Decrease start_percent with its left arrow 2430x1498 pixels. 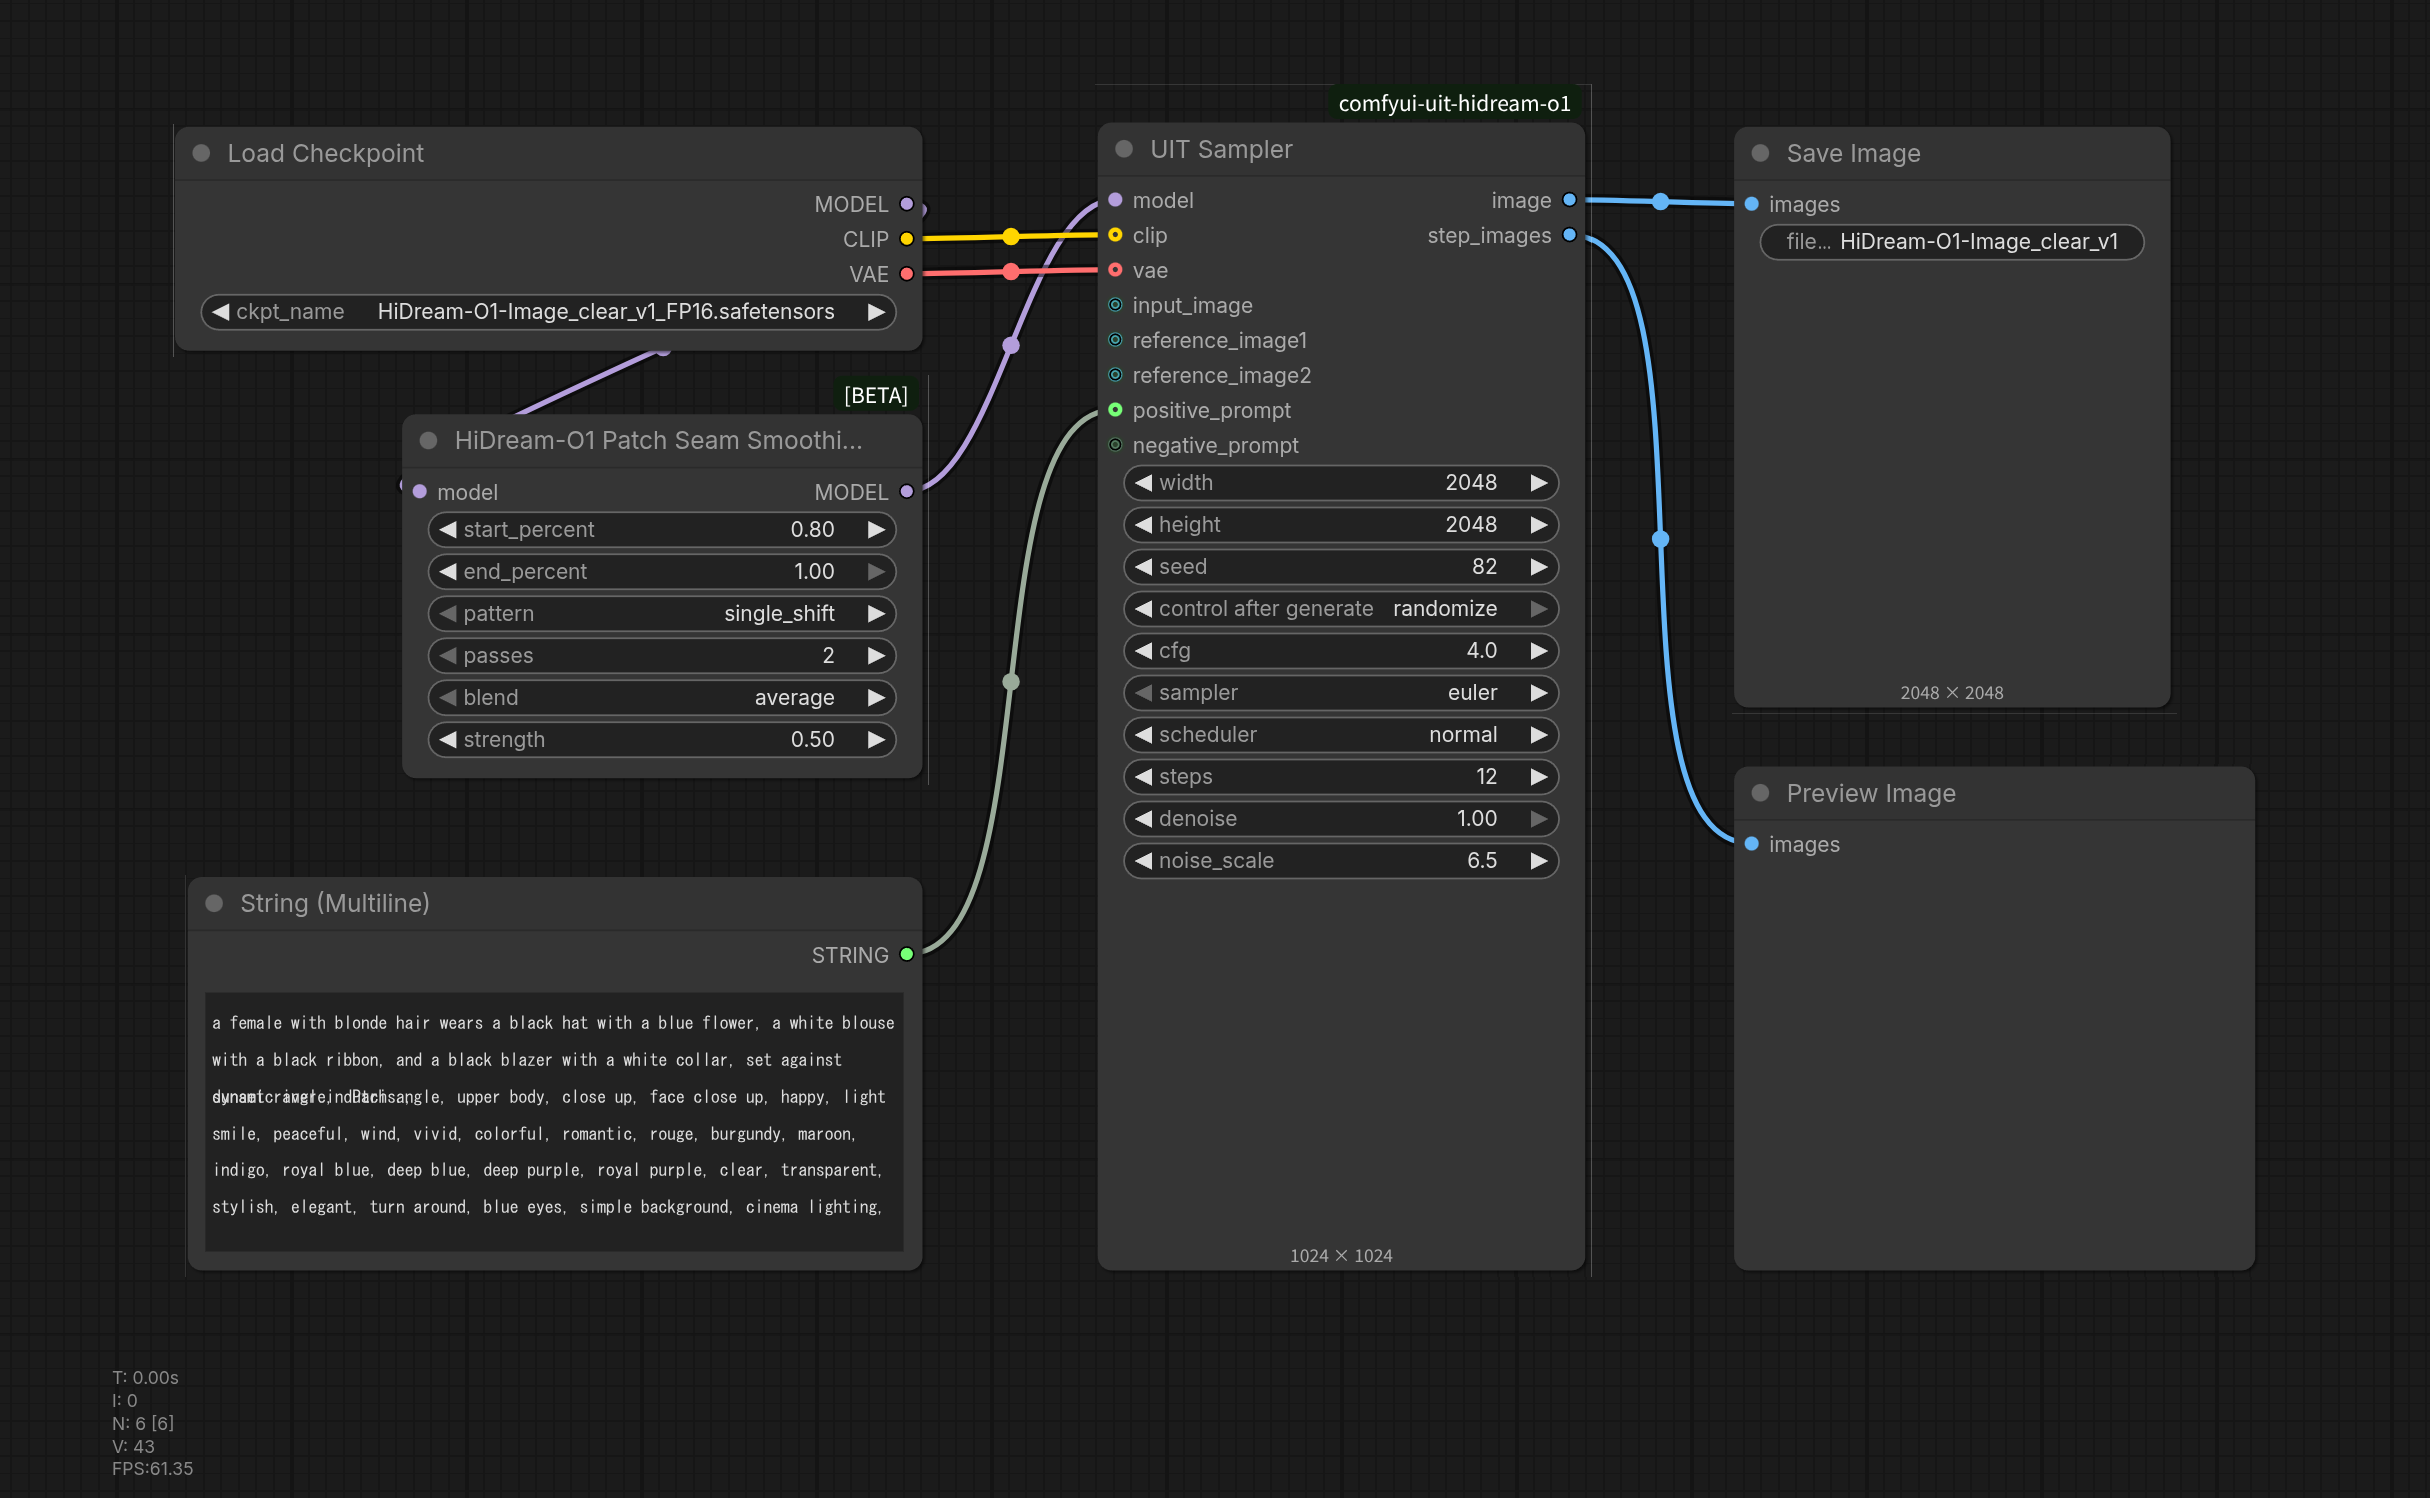pyautogui.click(x=448, y=530)
